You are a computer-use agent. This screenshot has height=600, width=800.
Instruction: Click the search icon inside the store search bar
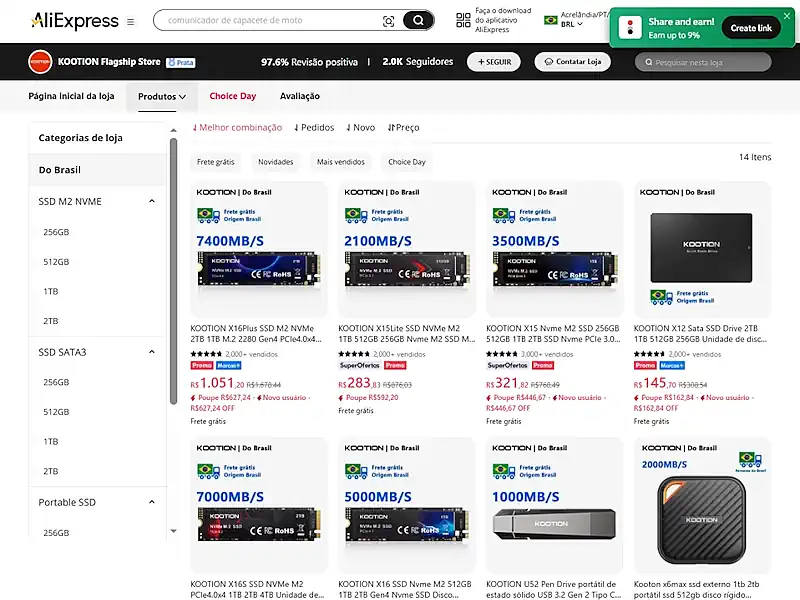coord(650,62)
